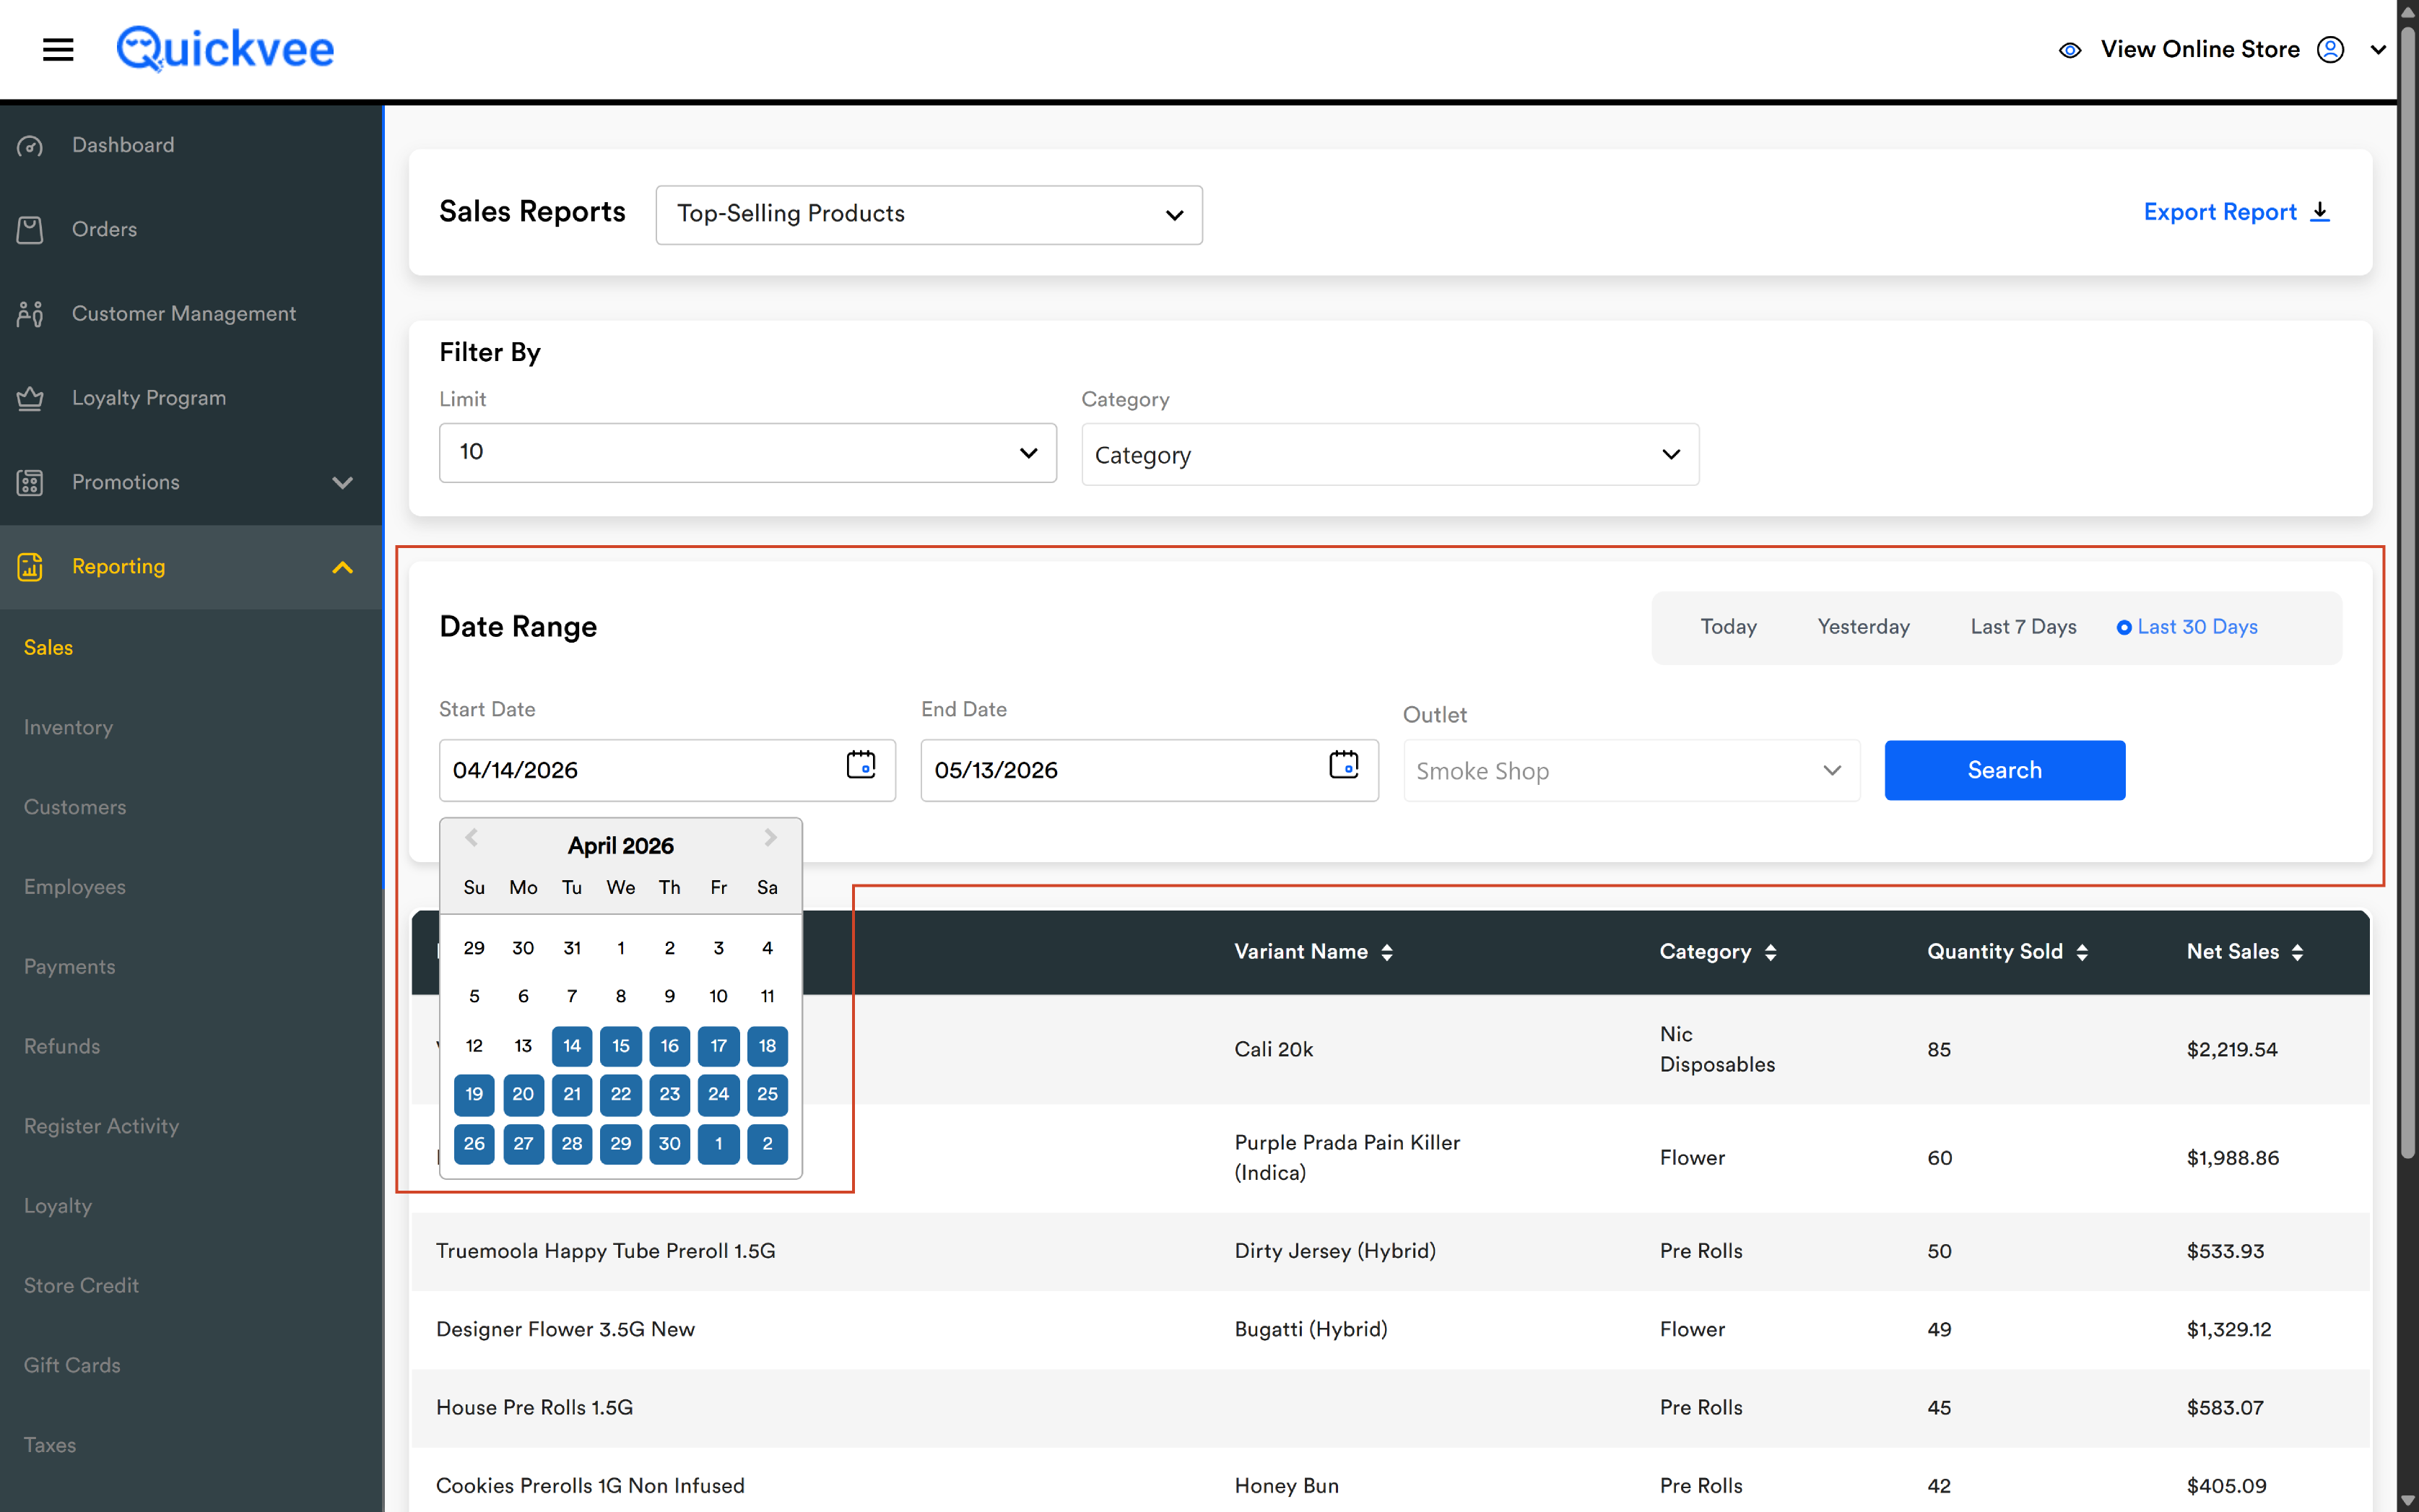This screenshot has width=2419, height=1512.
Task: Select the Last 7 Days option
Action: [2023, 627]
